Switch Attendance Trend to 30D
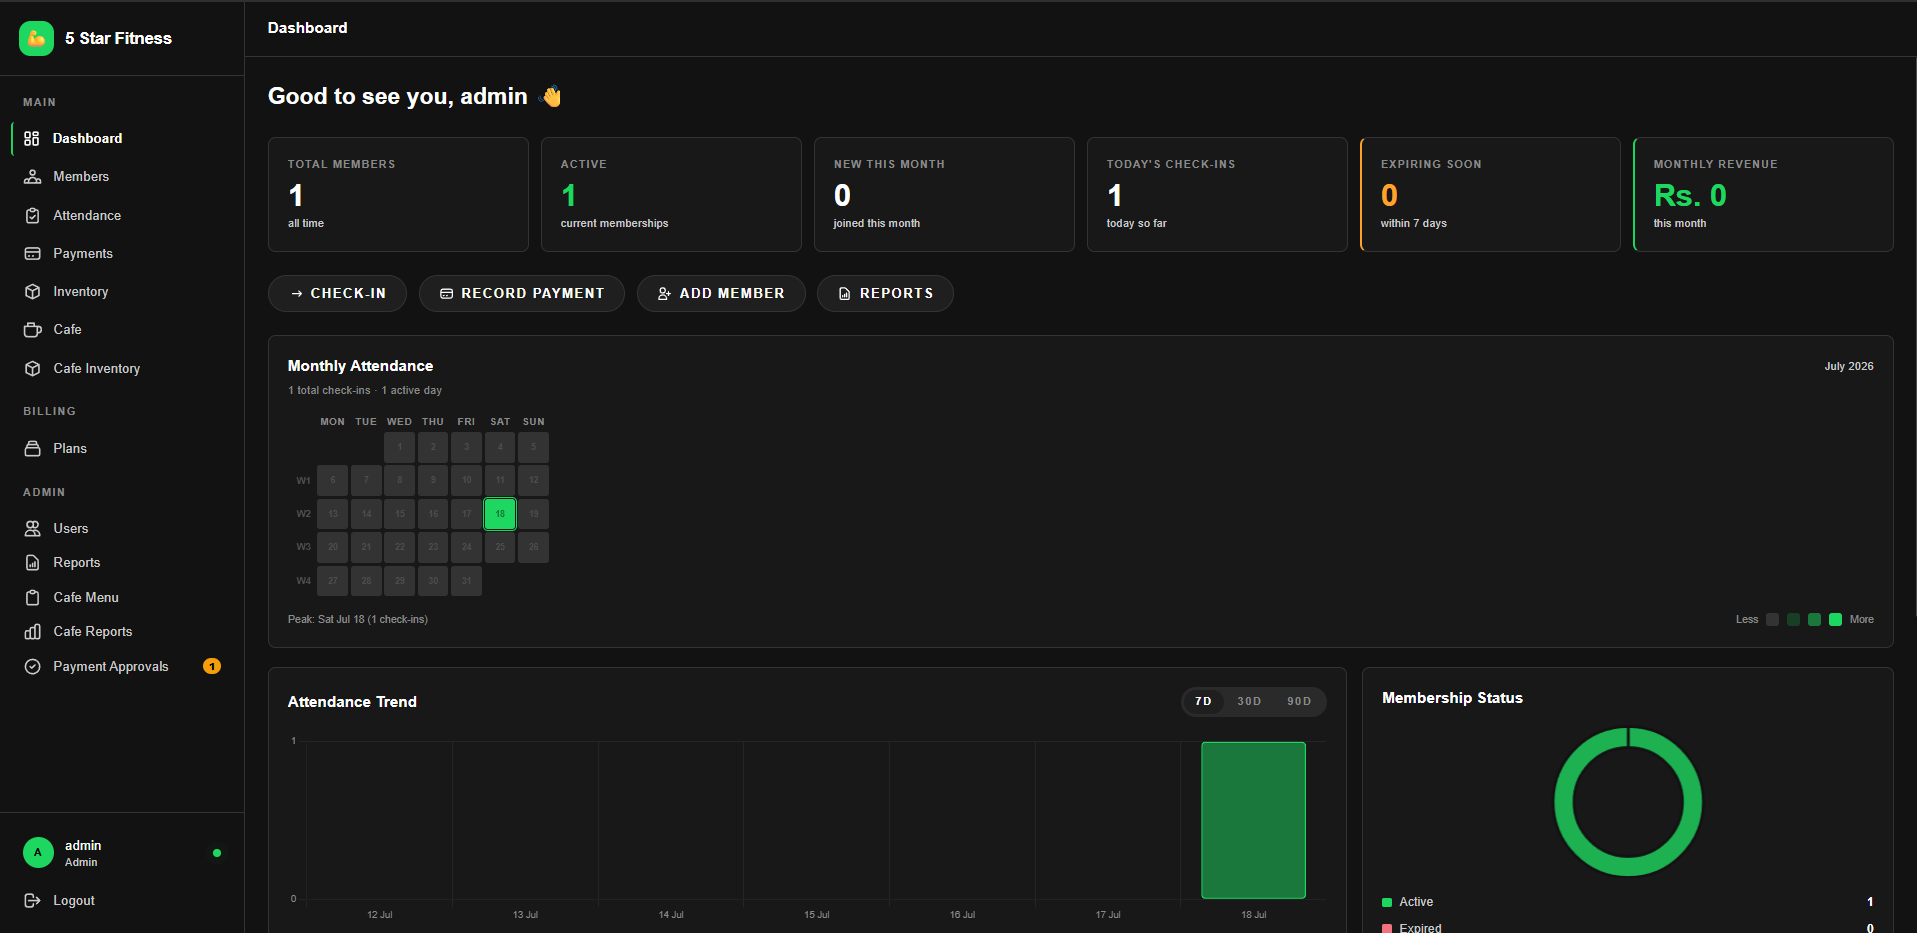This screenshot has height=933, width=1917. click(x=1249, y=701)
